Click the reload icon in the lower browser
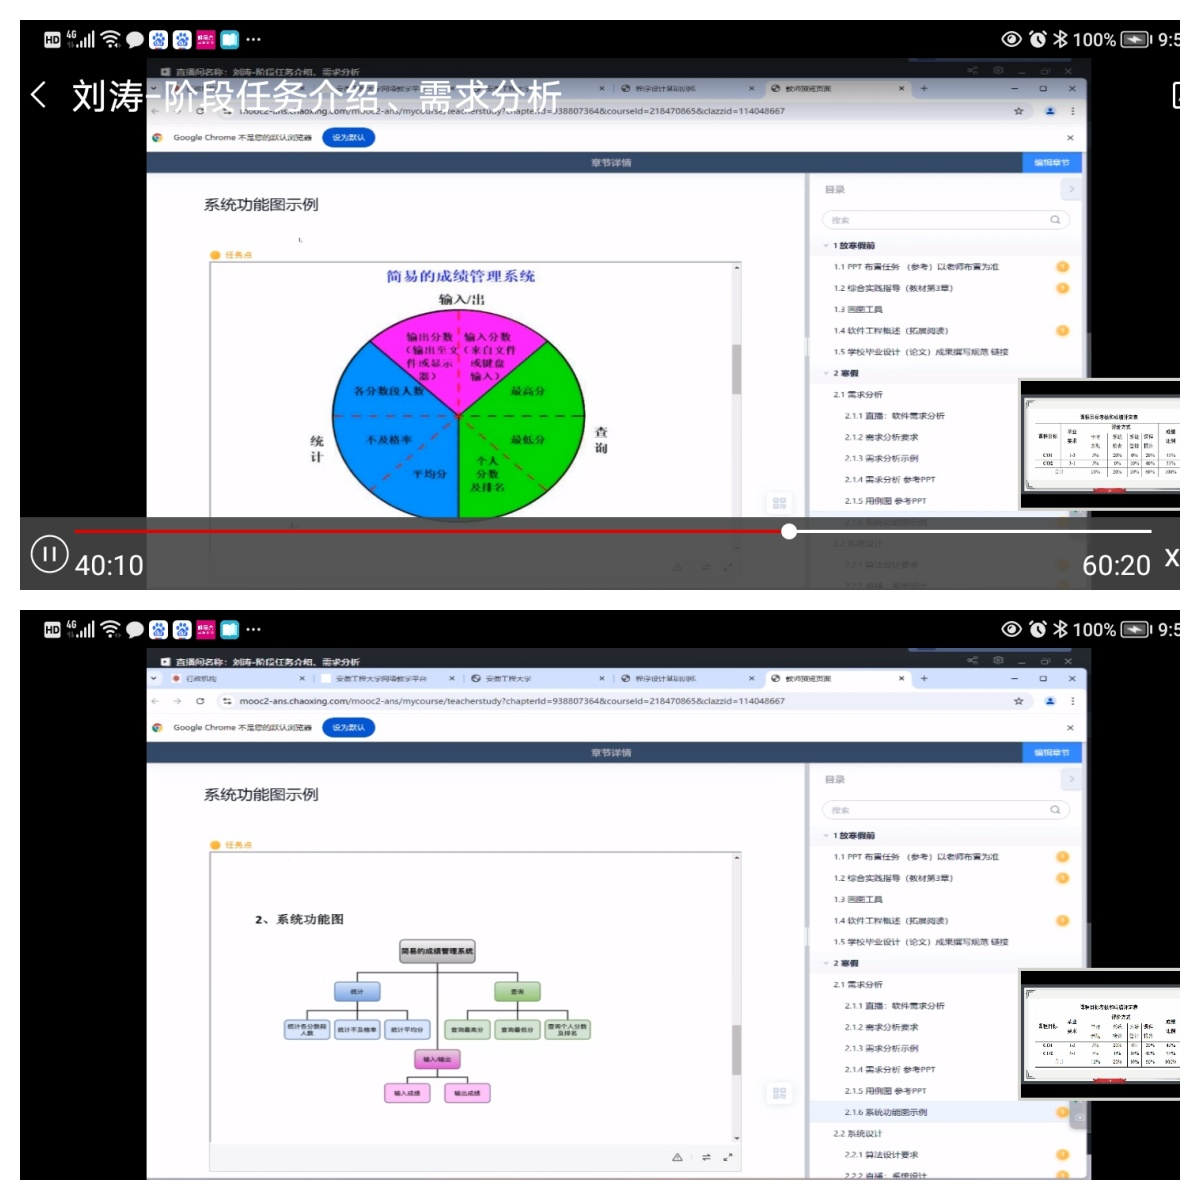The image size is (1200, 1200). click(200, 701)
